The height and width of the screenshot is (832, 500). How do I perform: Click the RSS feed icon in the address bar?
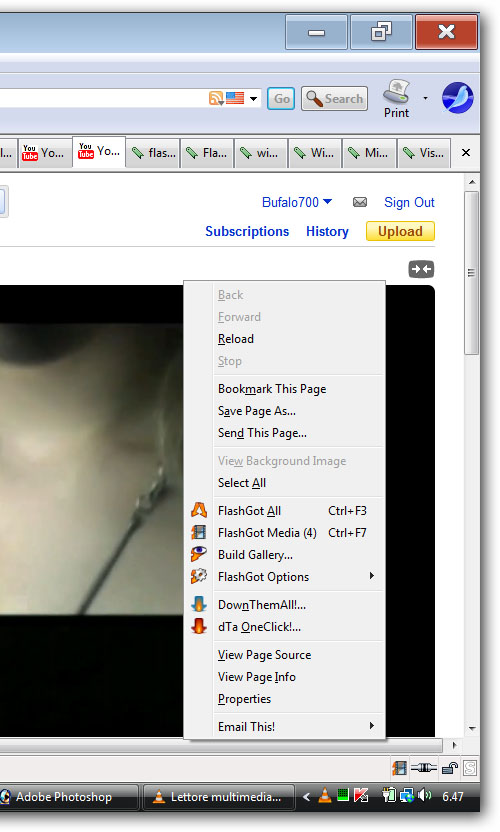coord(216,98)
